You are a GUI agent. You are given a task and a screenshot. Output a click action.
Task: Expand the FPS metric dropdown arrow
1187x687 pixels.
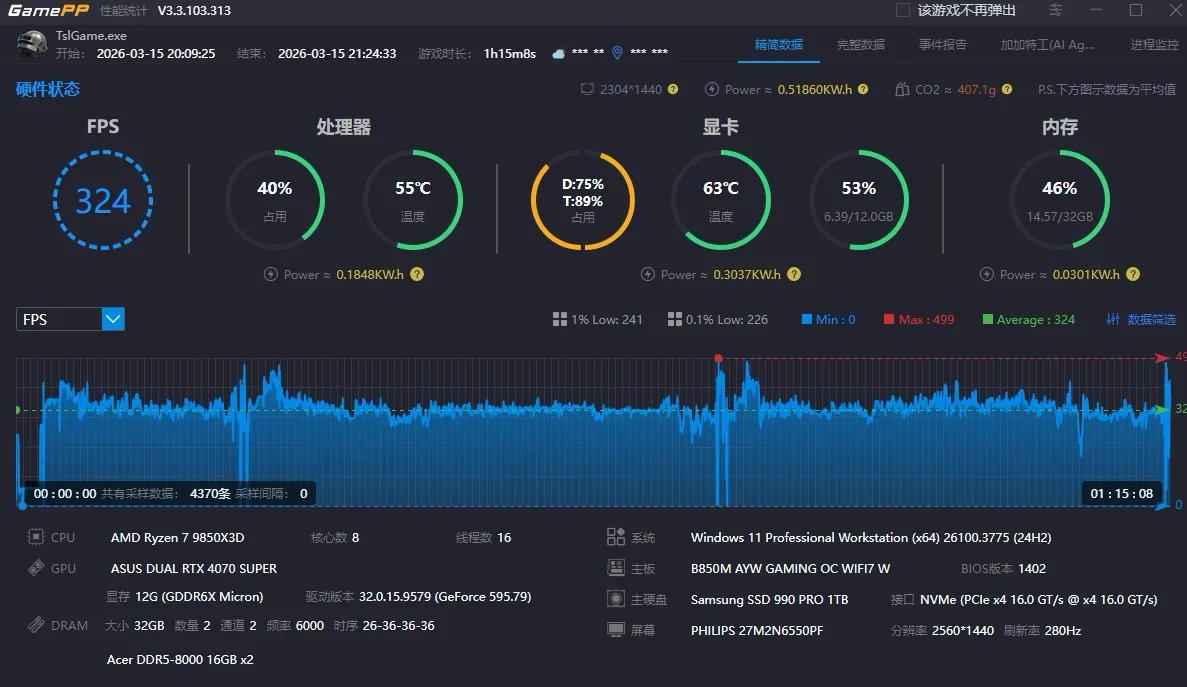point(113,319)
